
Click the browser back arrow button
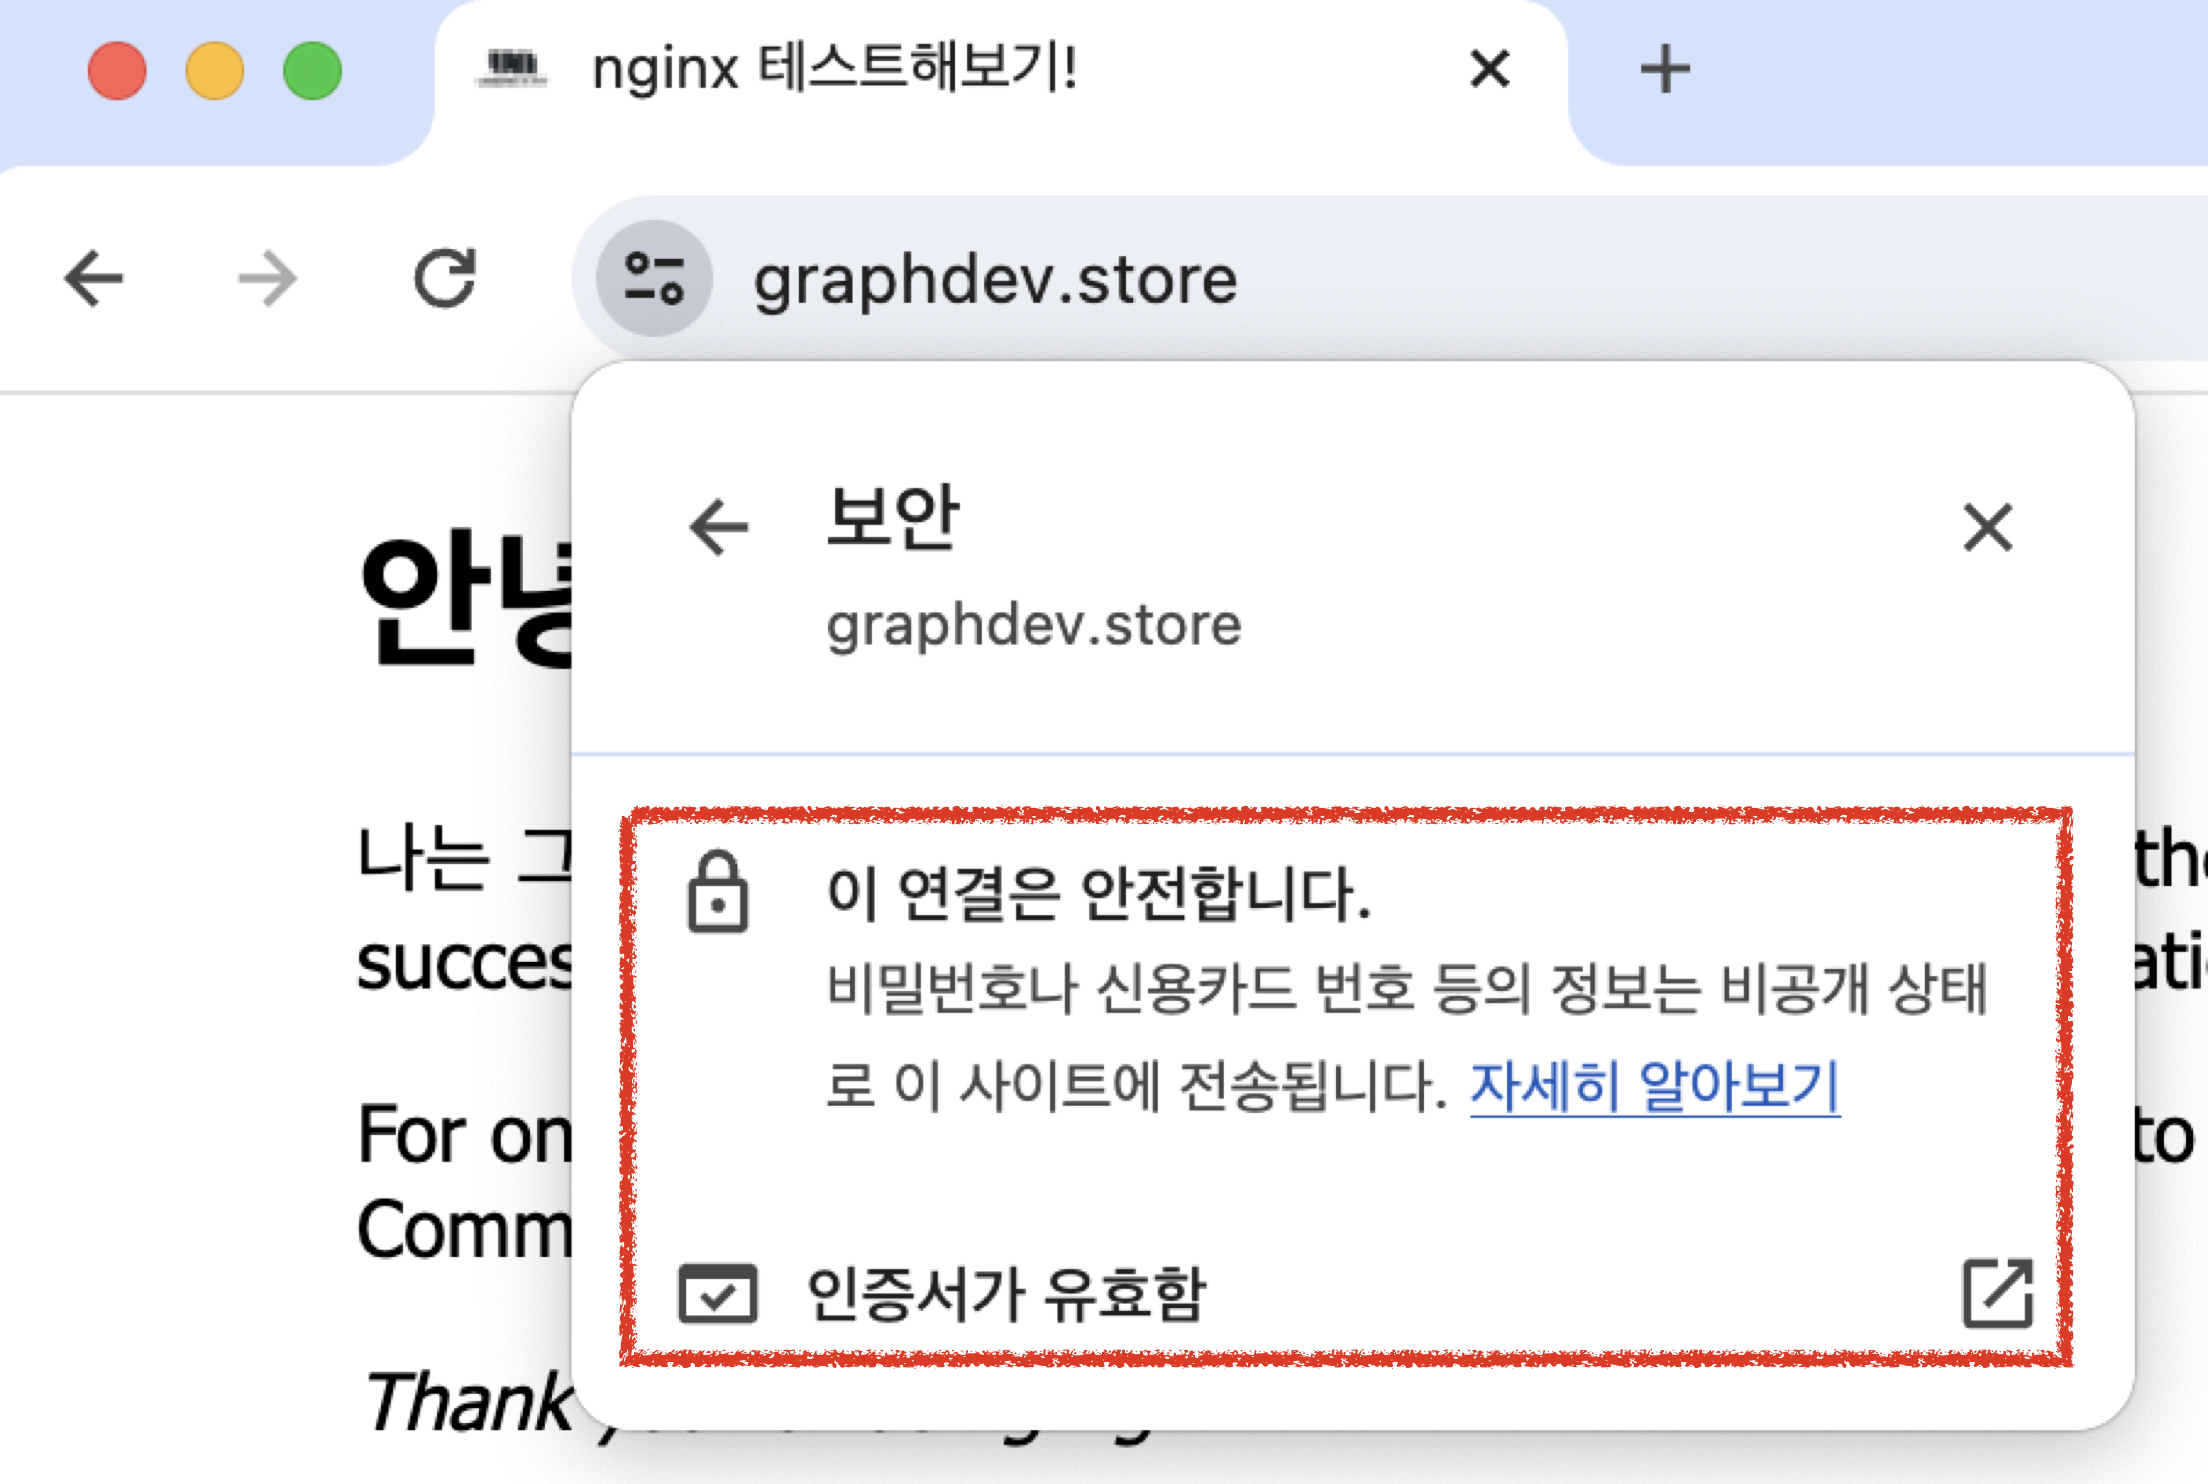pyautogui.click(x=93, y=278)
